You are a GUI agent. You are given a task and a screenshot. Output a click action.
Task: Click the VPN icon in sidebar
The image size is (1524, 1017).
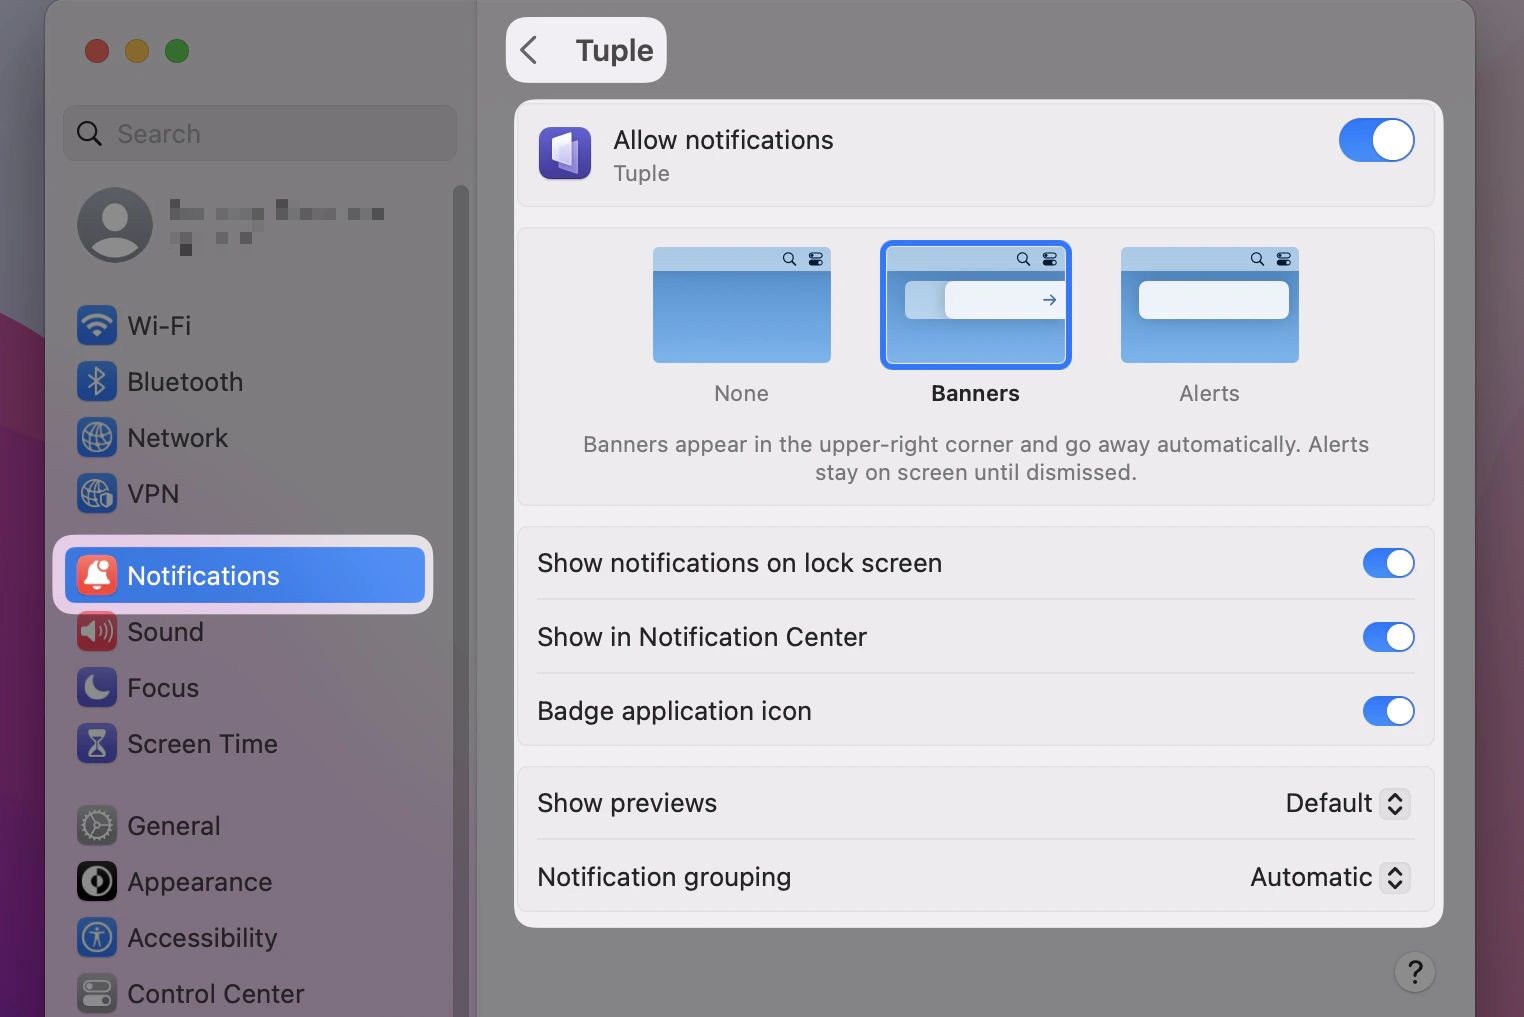click(x=97, y=493)
